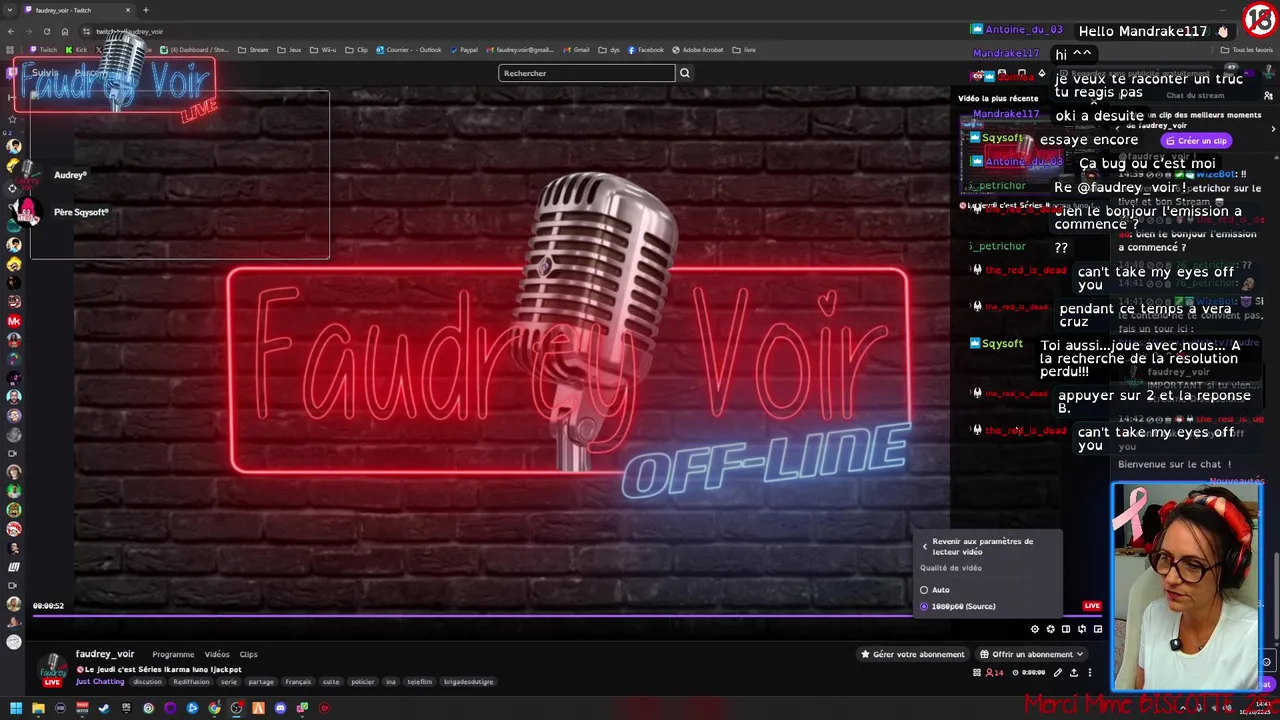Screen dimensions: 1280x720
Task: Click the Windows Start button
Action: tap(15, 708)
